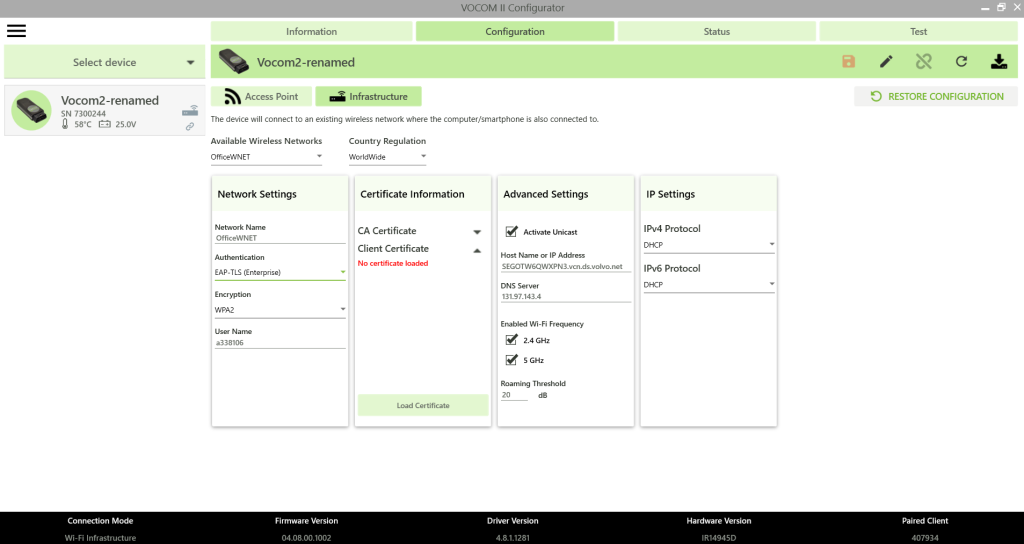Click RESTORE CONFIGURATION button
1024x544 pixels.
(936, 96)
